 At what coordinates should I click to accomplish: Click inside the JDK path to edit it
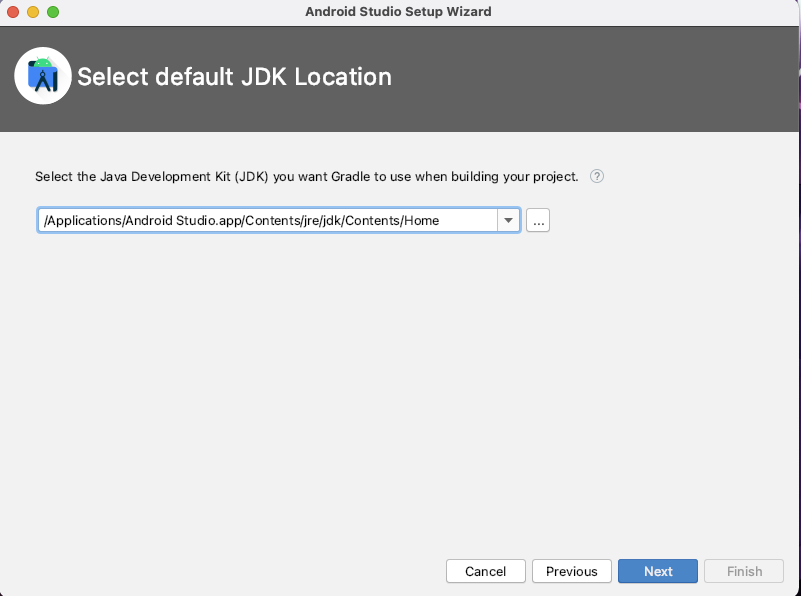[270, 220]
